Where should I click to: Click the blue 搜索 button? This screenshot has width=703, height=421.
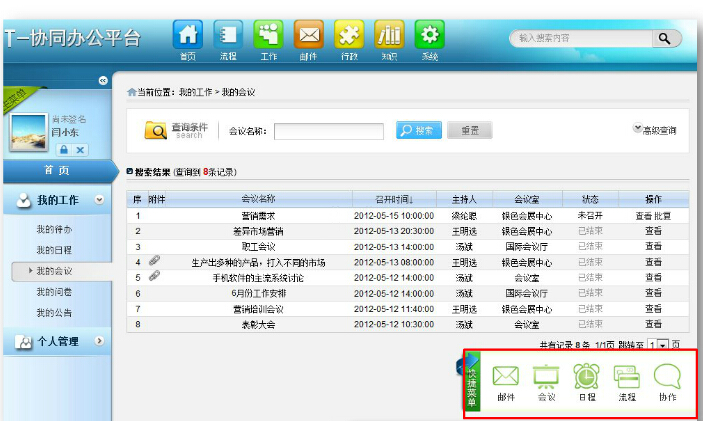click(419, 130)
